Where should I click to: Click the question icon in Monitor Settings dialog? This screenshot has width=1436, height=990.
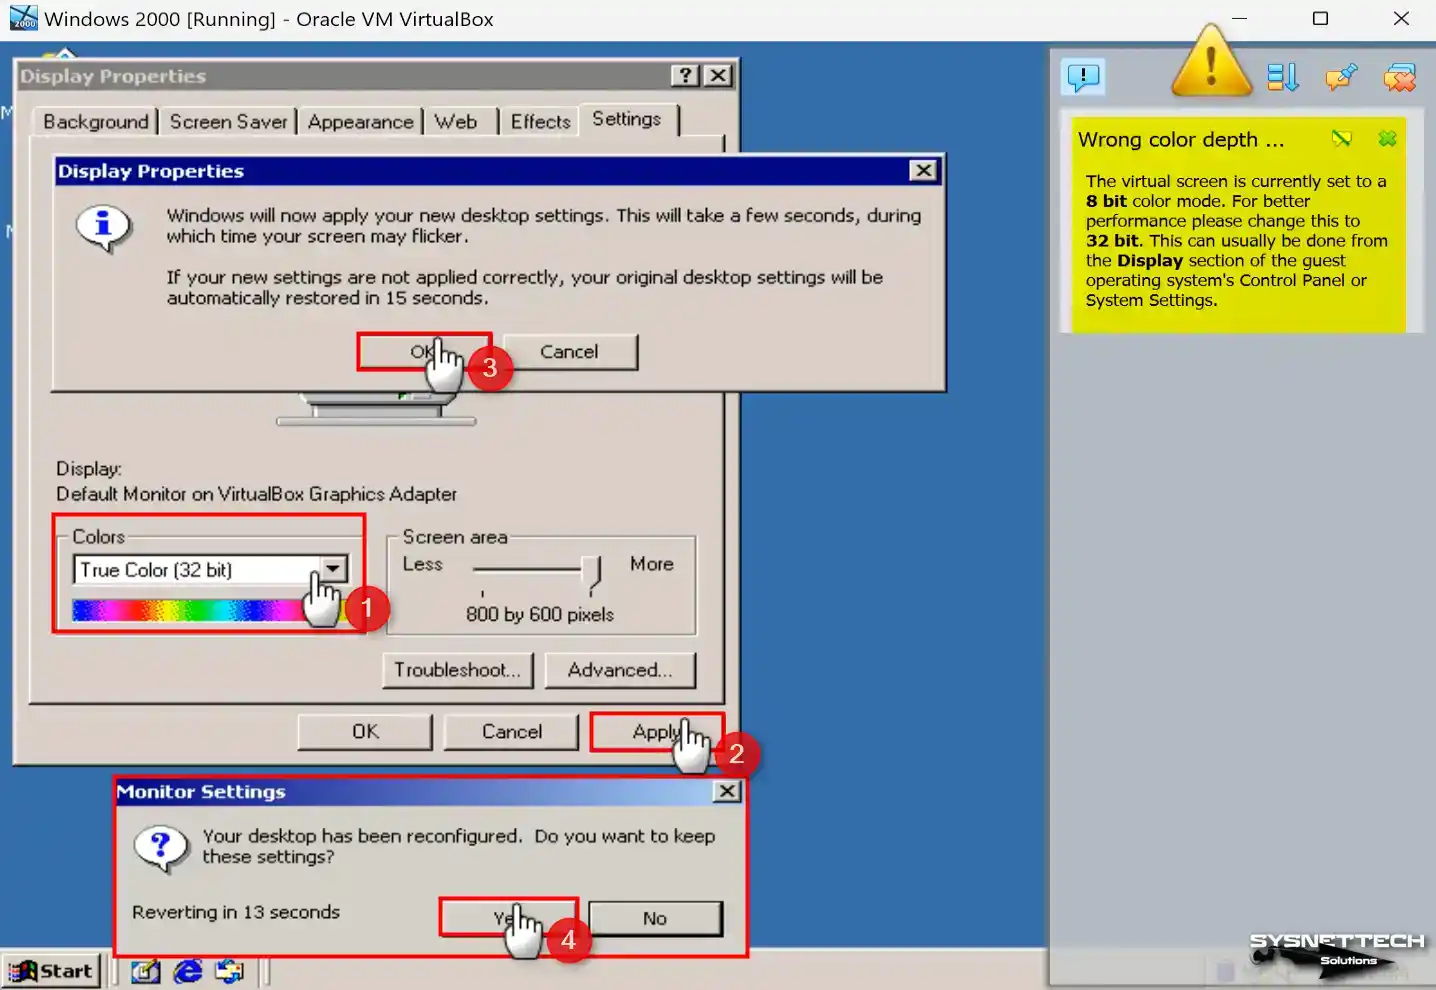click(161, 848)
